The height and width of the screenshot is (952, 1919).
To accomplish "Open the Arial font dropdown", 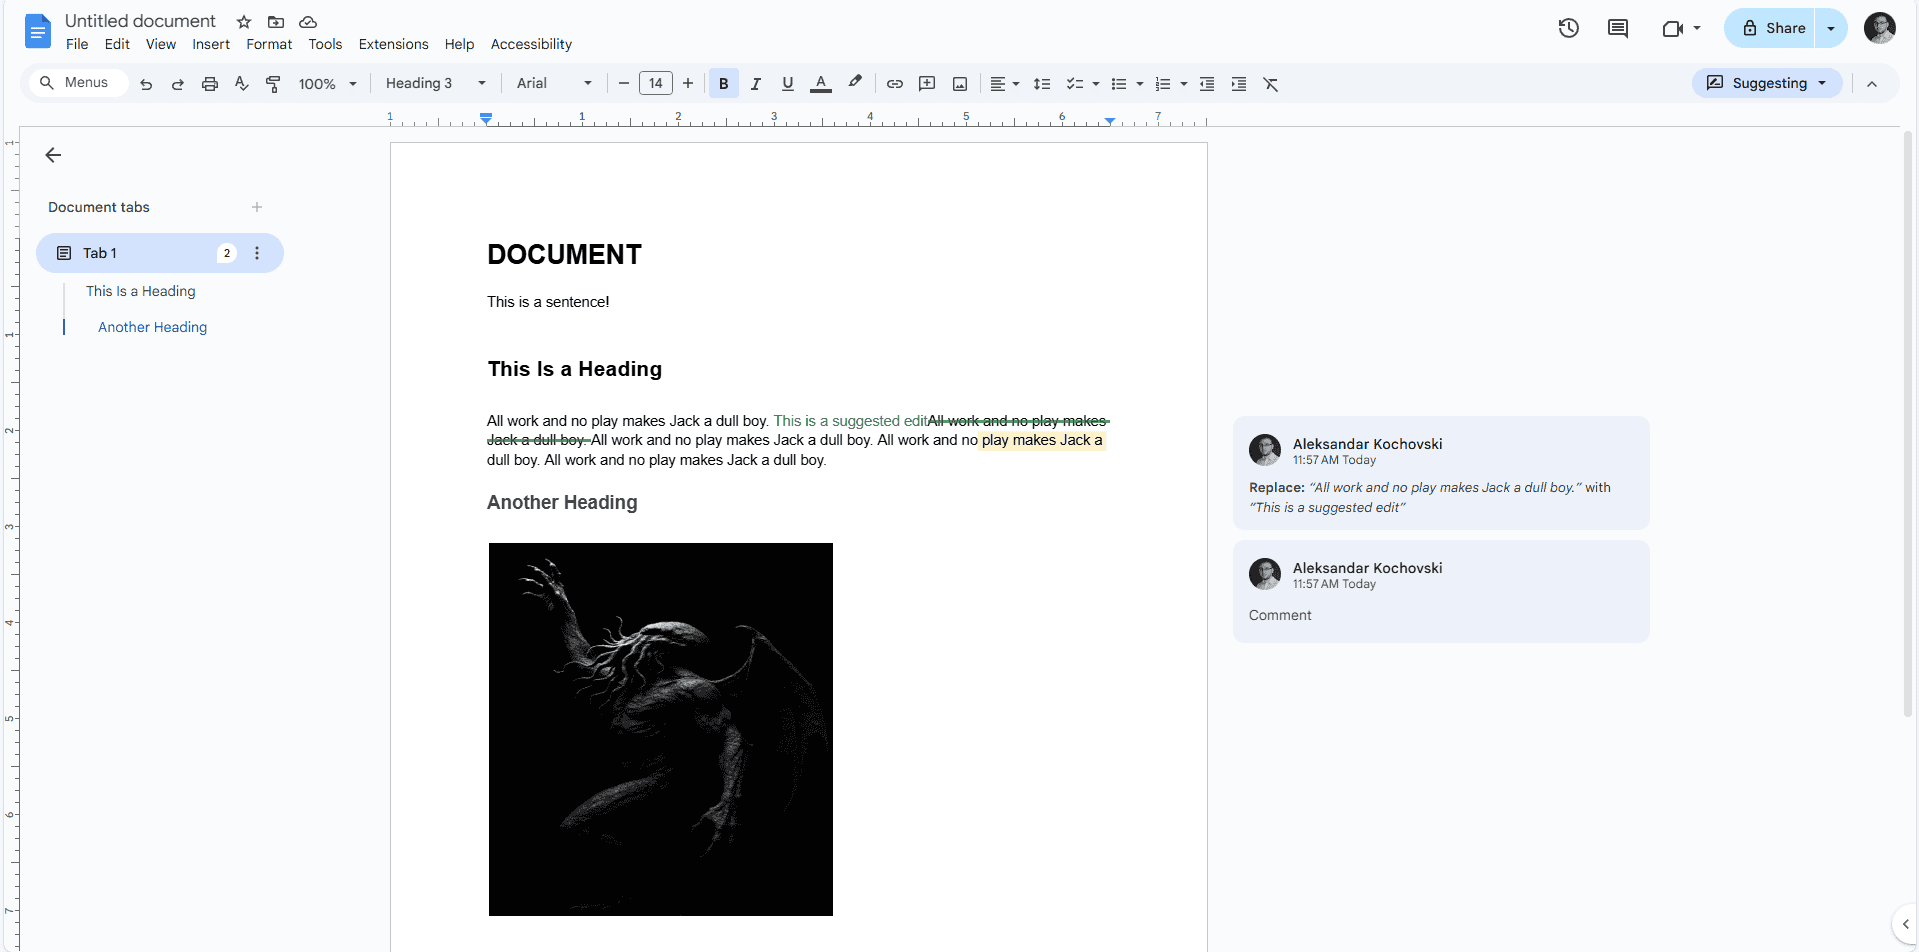I will point(553,84).
